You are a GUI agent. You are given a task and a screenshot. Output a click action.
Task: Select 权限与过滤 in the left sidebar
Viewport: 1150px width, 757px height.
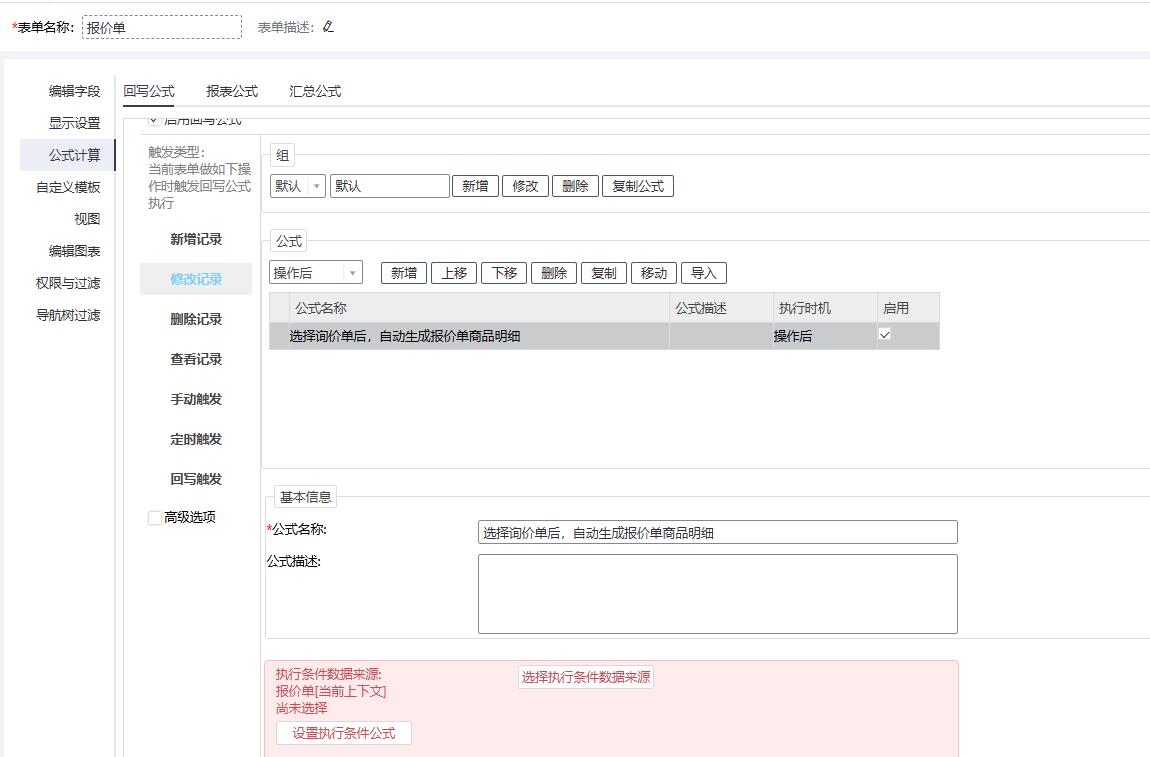tap(68, 283)
